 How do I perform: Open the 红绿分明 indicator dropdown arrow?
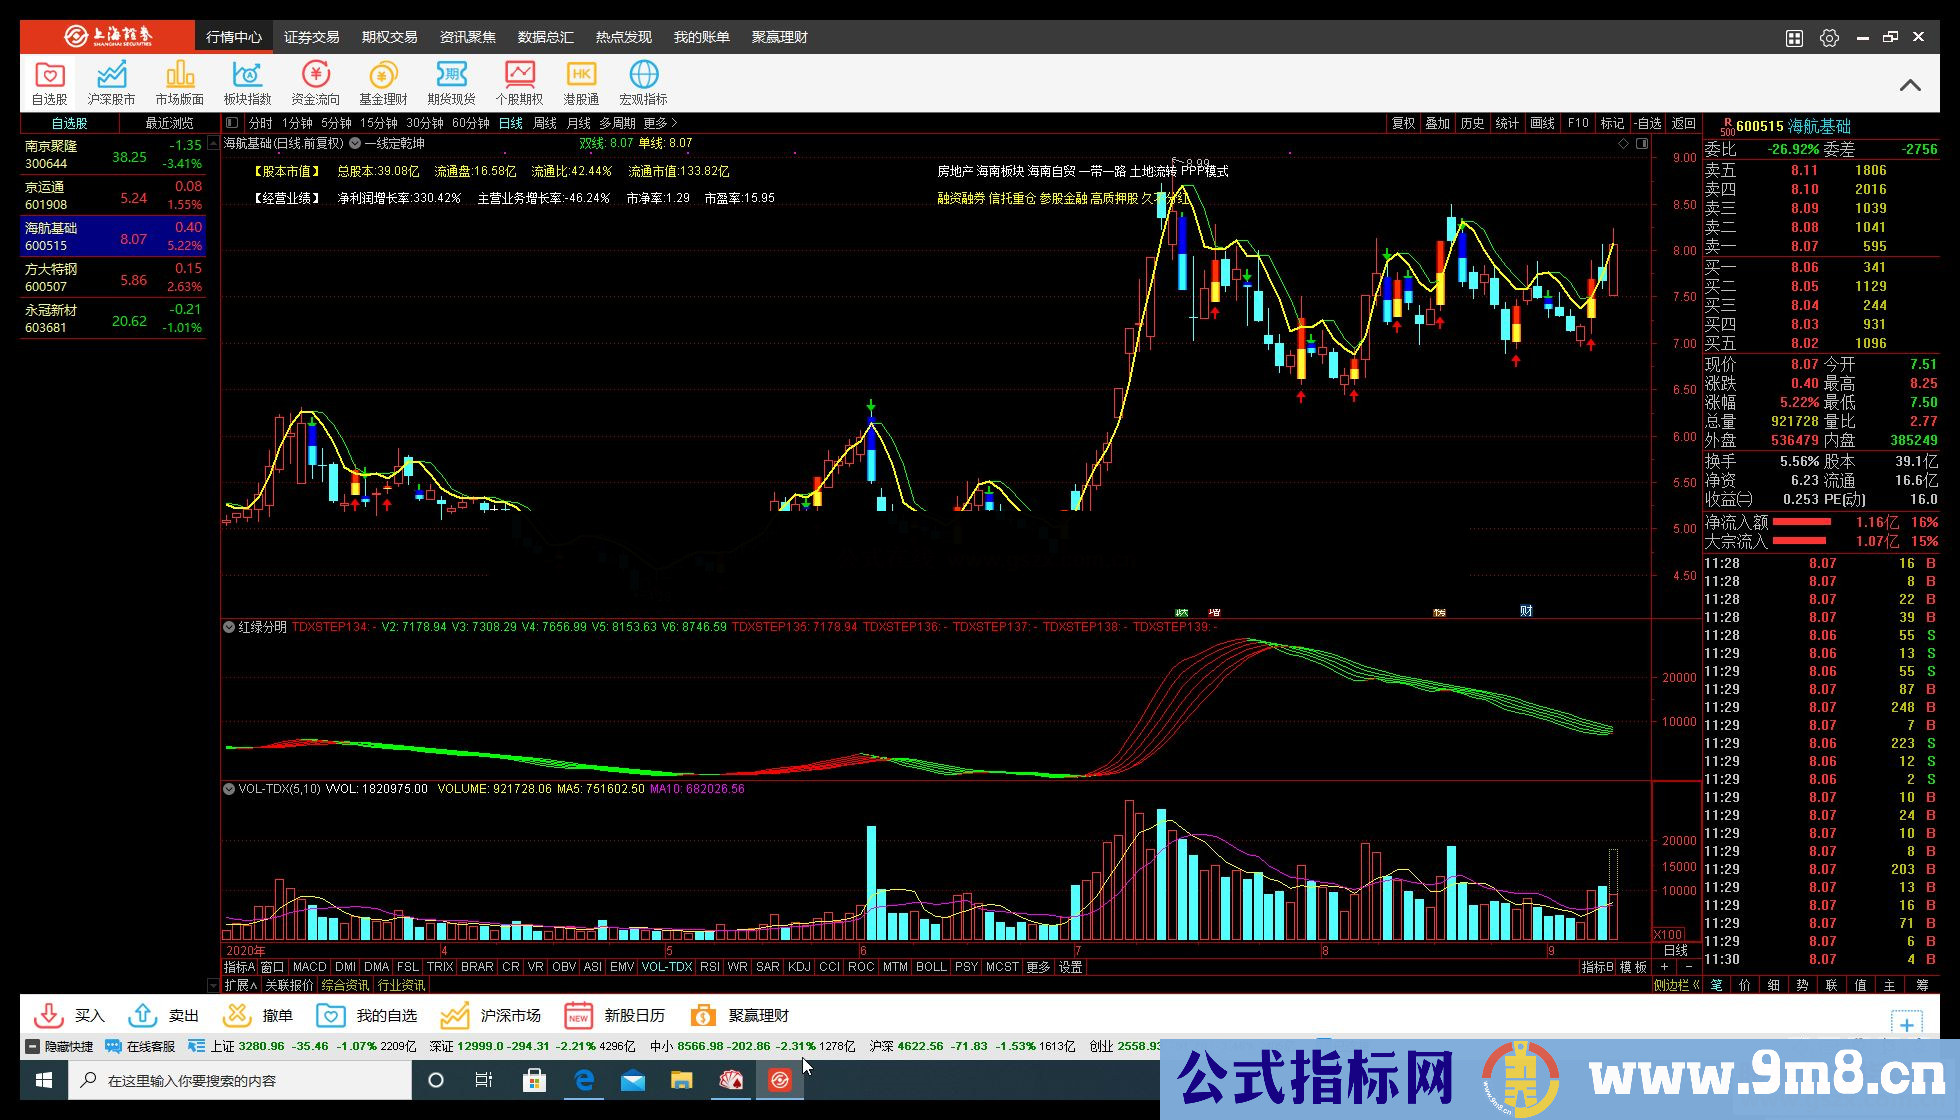point(229,627)
